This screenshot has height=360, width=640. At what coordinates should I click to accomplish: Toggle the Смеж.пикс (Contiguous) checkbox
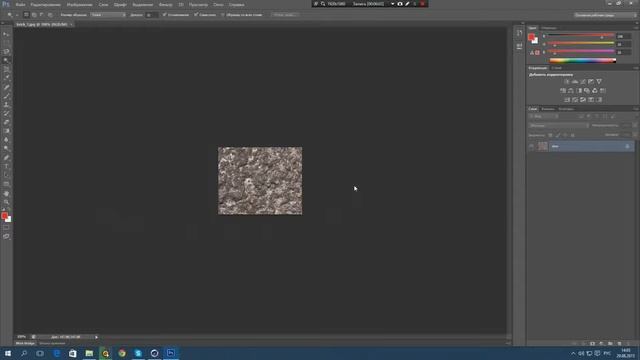click(x=196, y=15)
